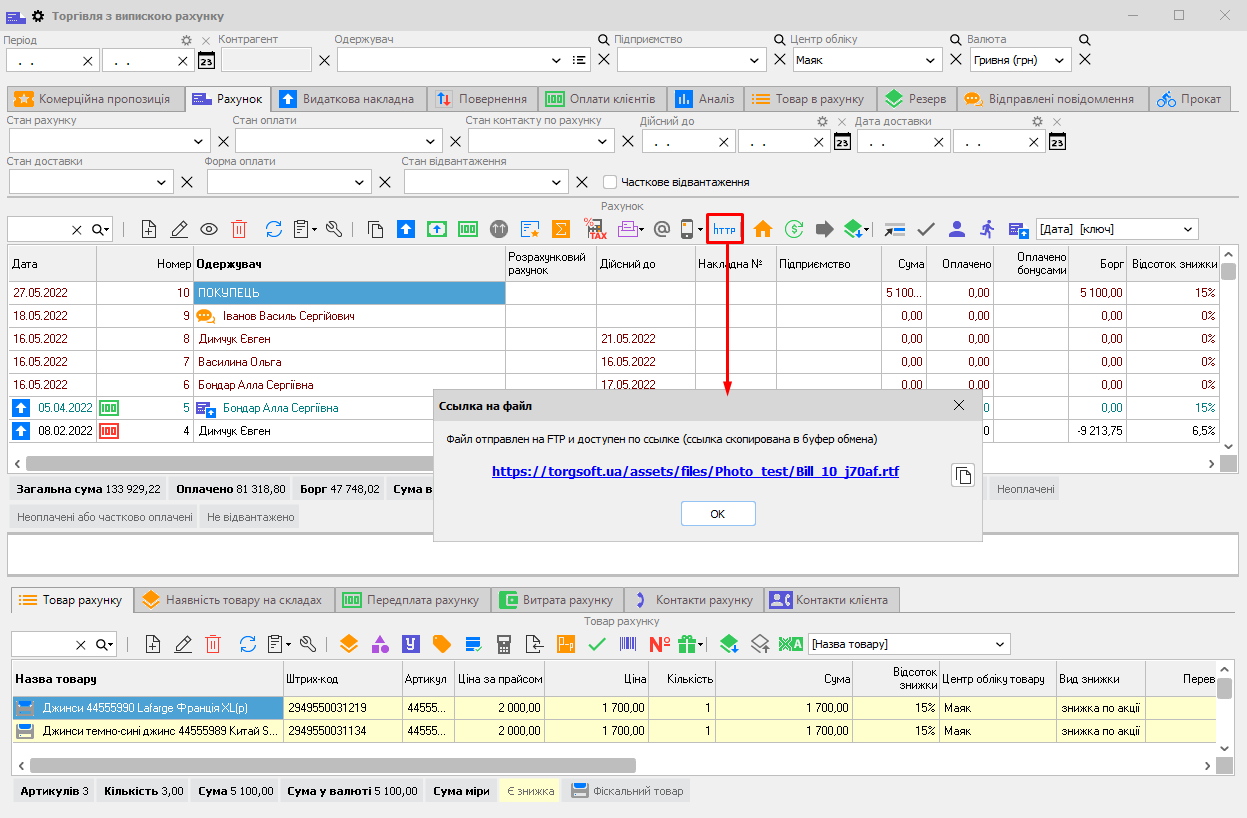Click the calculator icon in goods toolbar

504,644
